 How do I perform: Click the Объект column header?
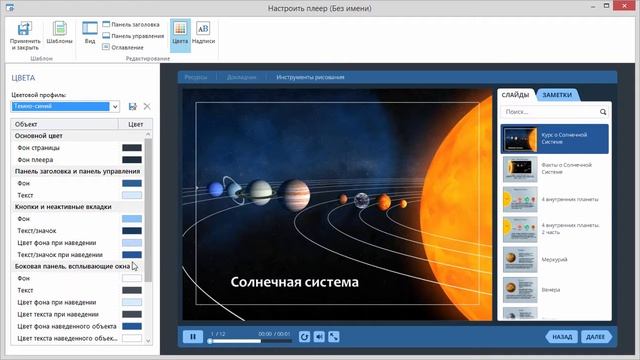point(64,124)
